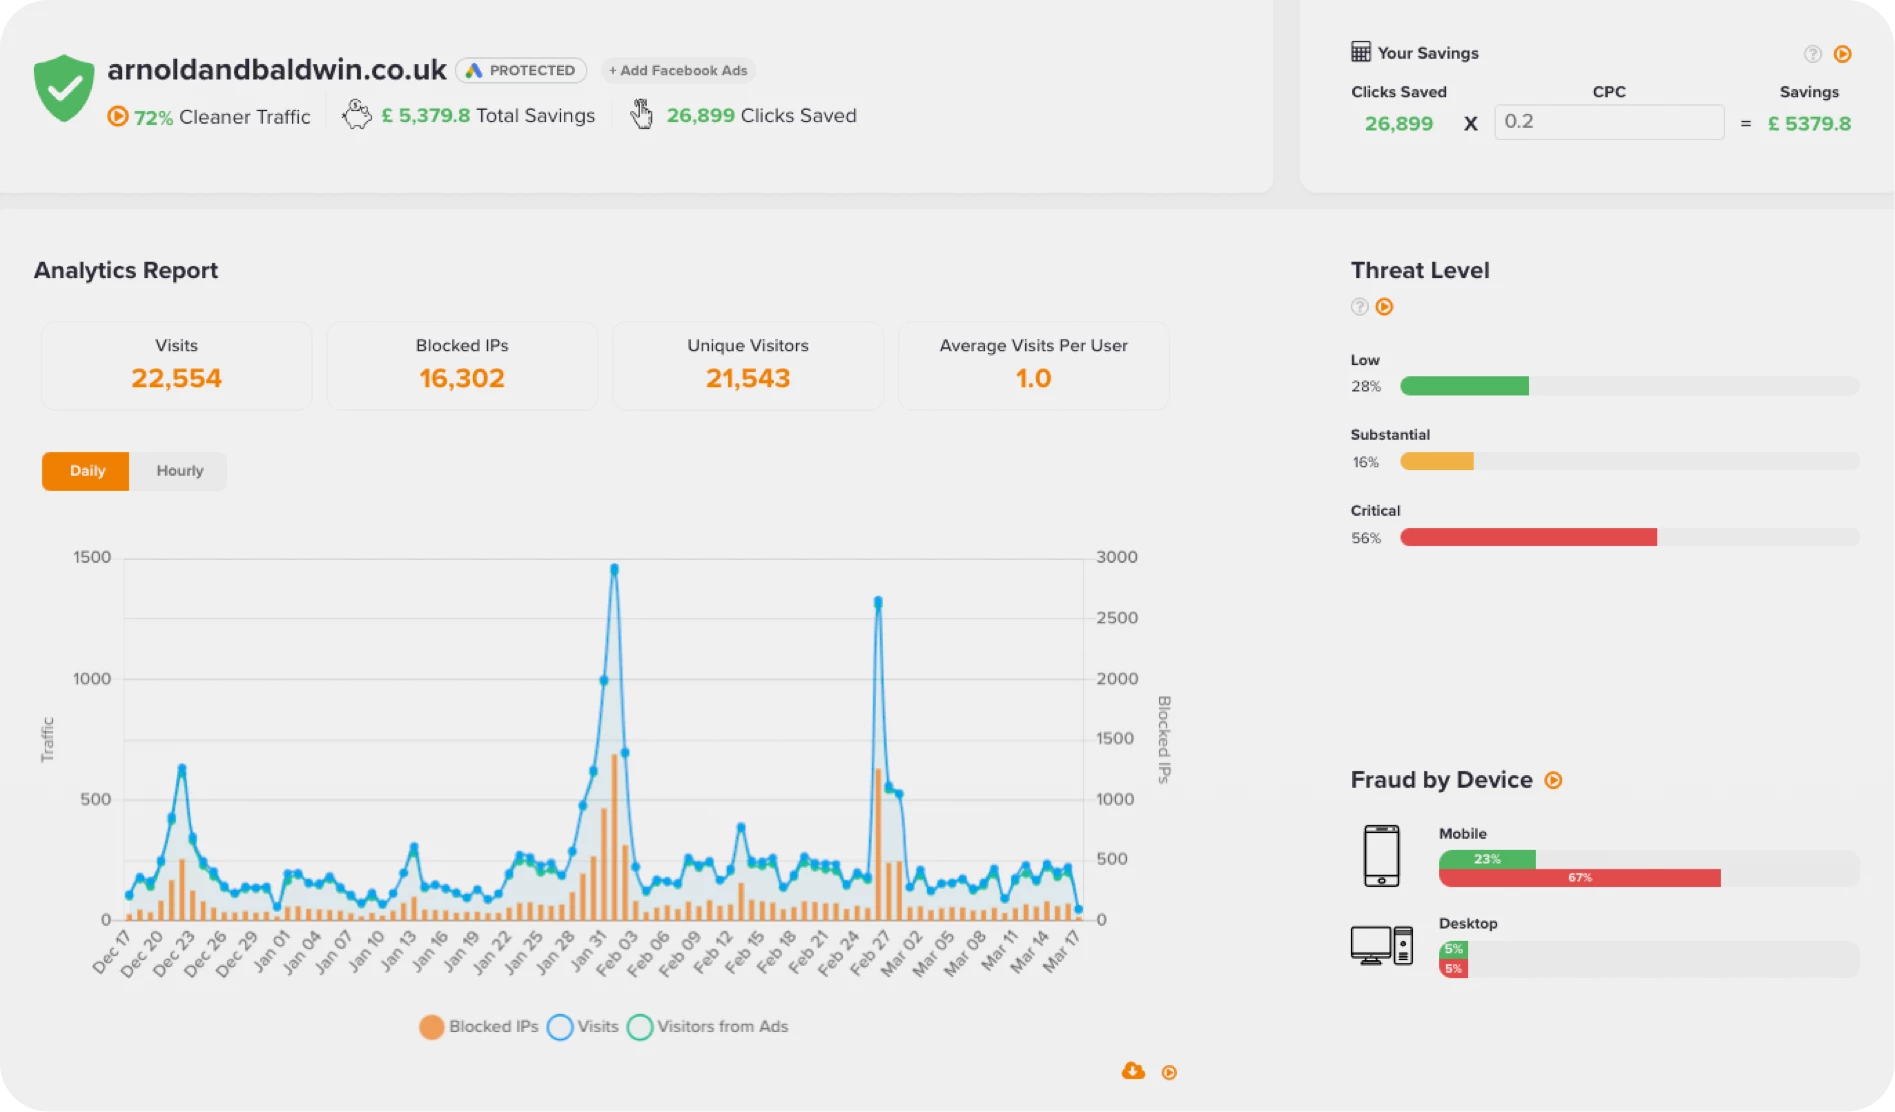This screenshot has height=1112, width=1895.
Task: Download chart using the orange cloud icon
Action: click(x=1133, y=1071)
